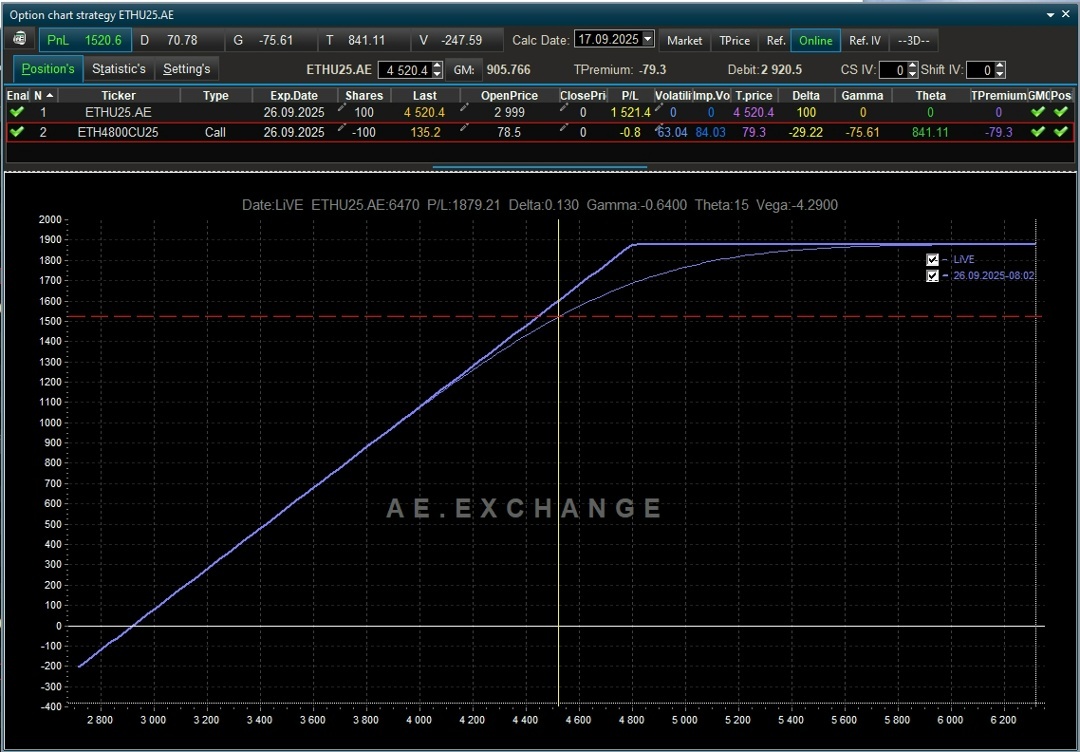Click the panel splitter handle above the chart
Image resolution: width=1080 pixels, height=752 pixels.
539,167
